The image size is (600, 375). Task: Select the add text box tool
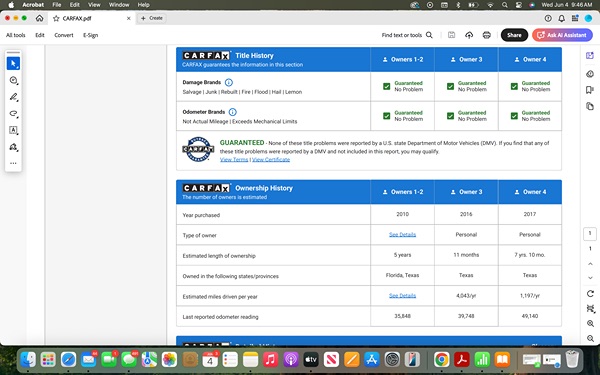[13, 130]
